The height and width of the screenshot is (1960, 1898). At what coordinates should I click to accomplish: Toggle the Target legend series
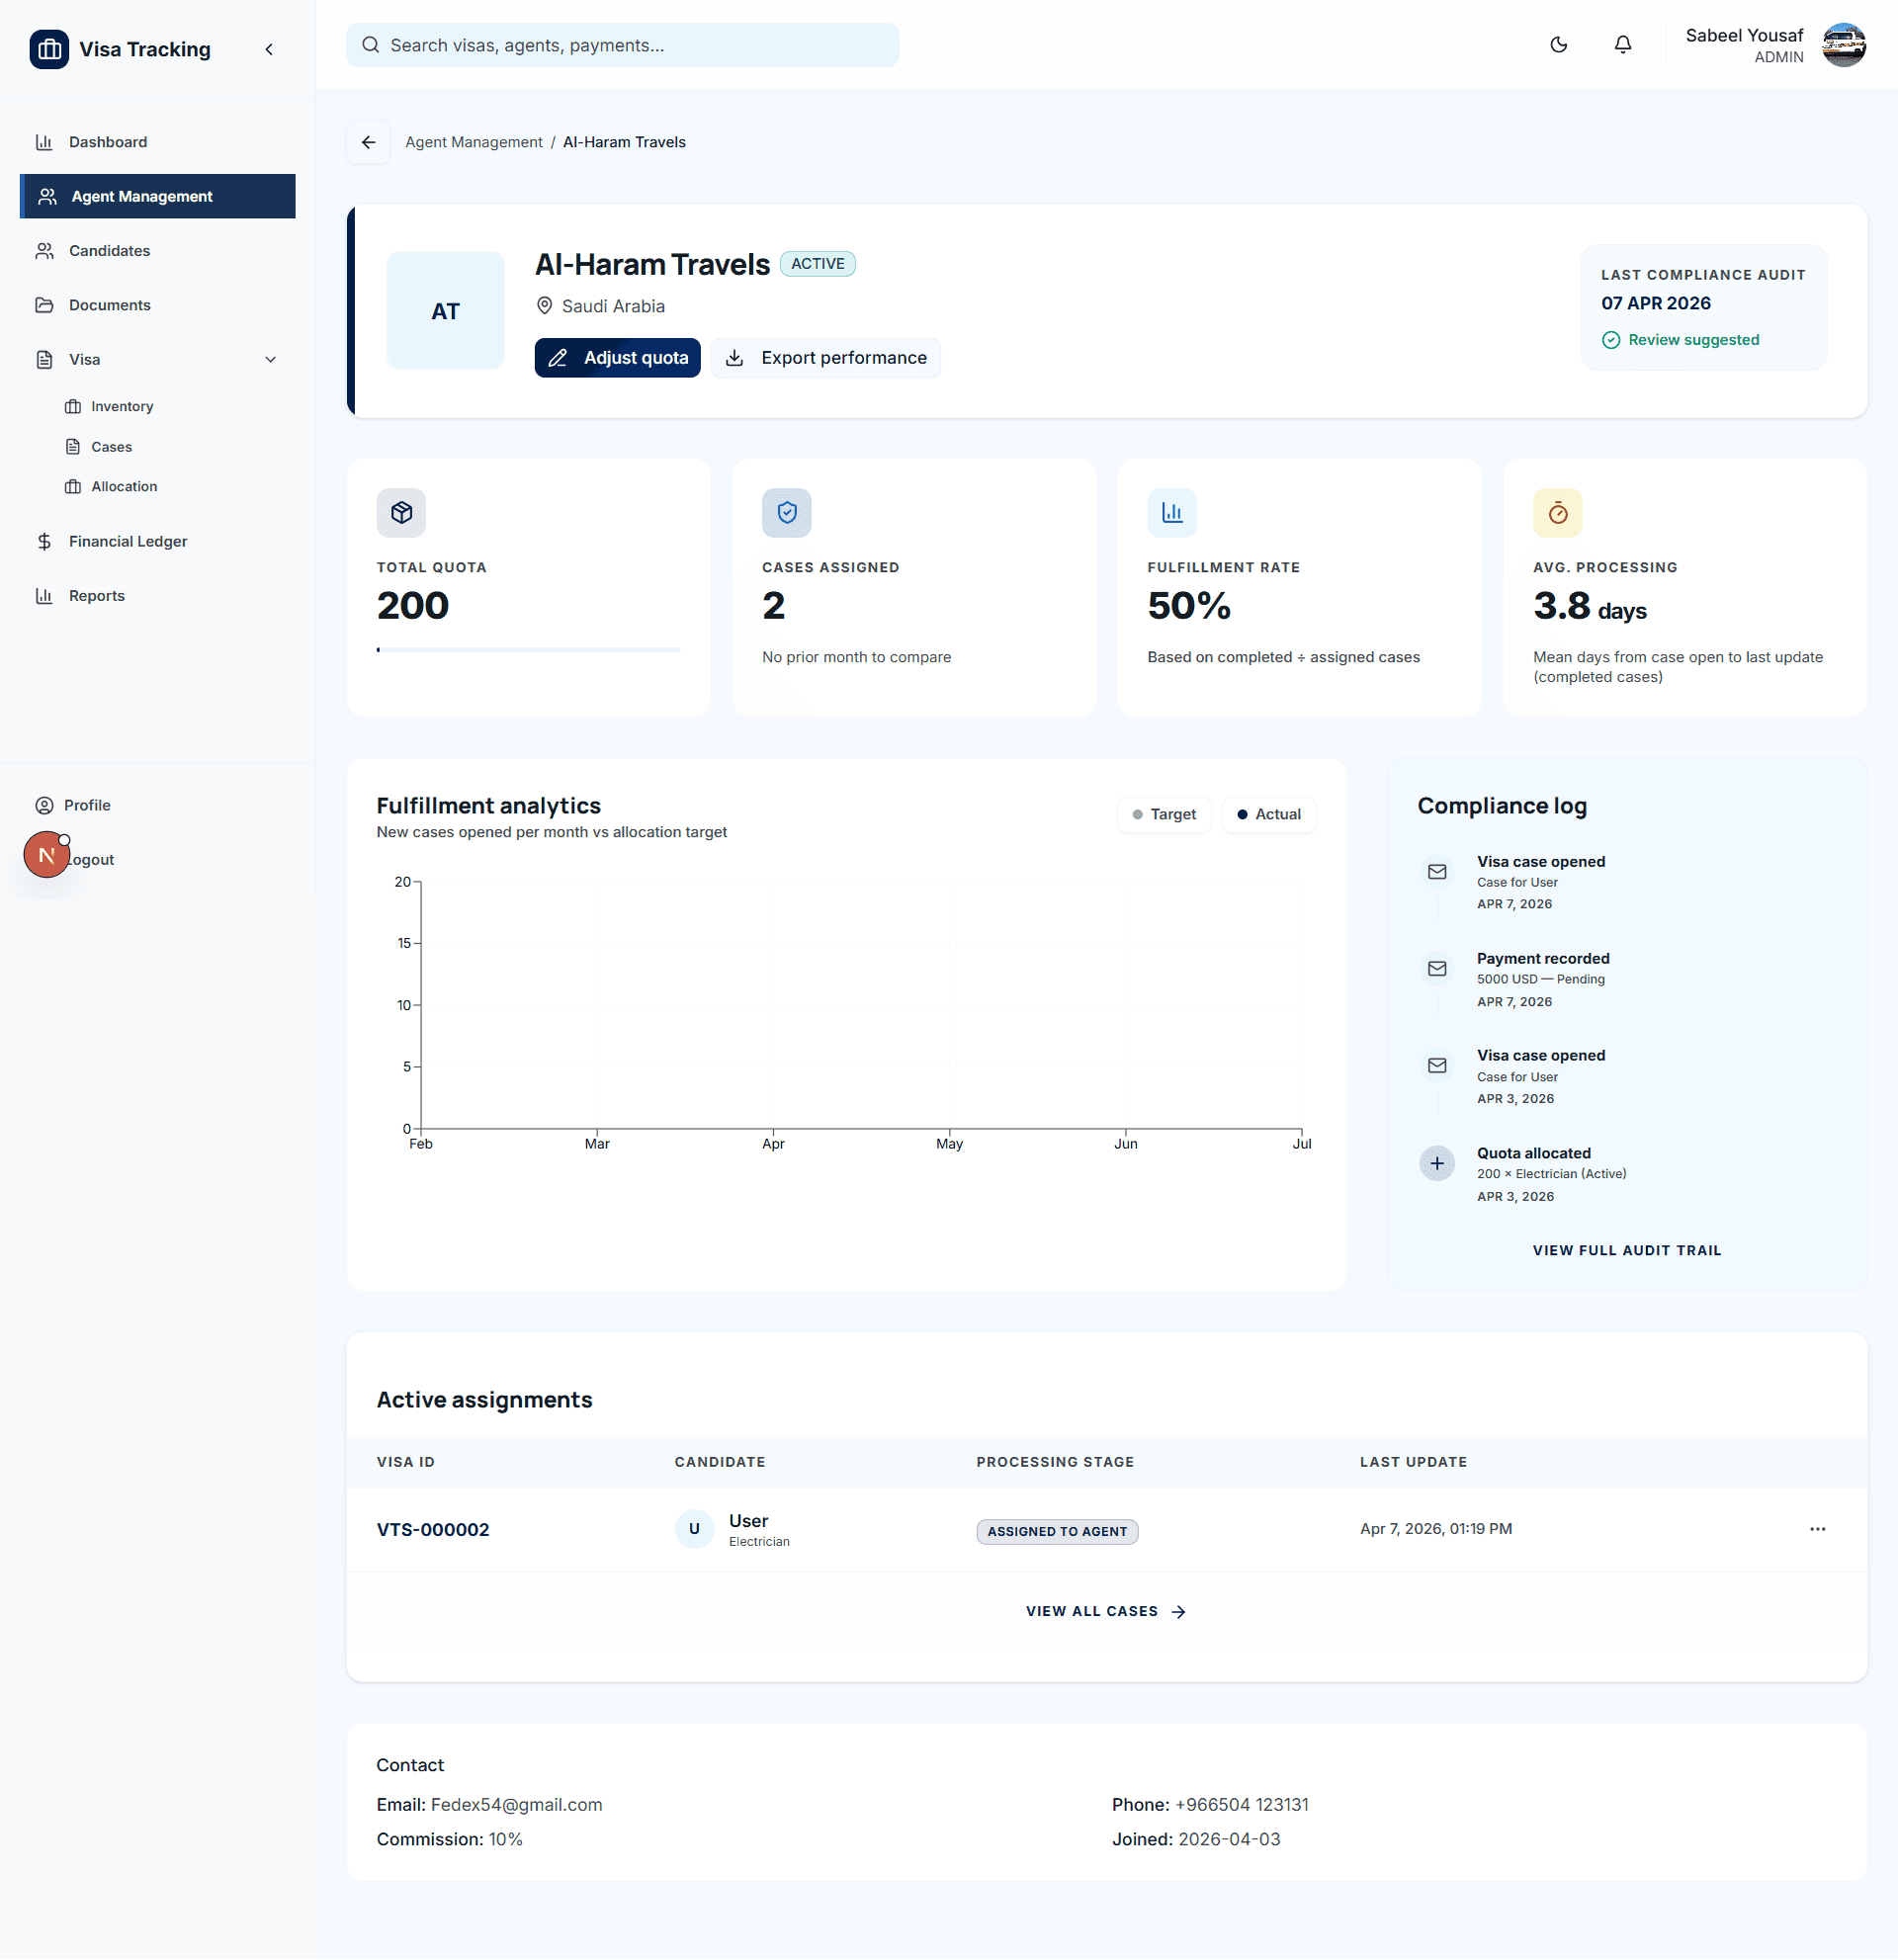[x=1164, y=814]
